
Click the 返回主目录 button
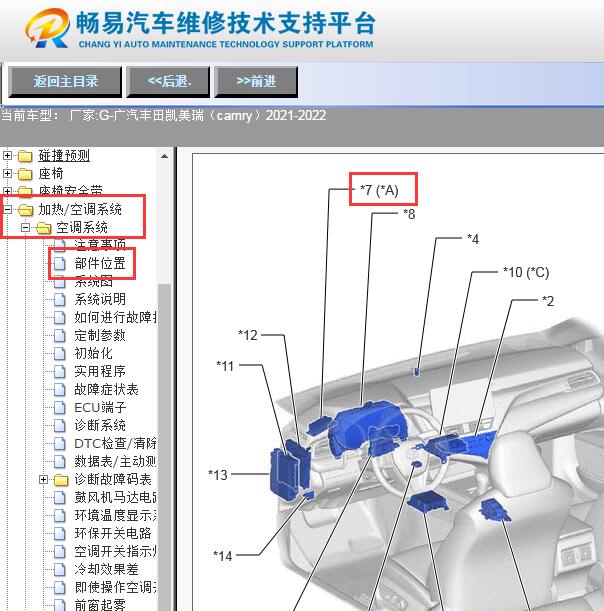click(65, 81)
